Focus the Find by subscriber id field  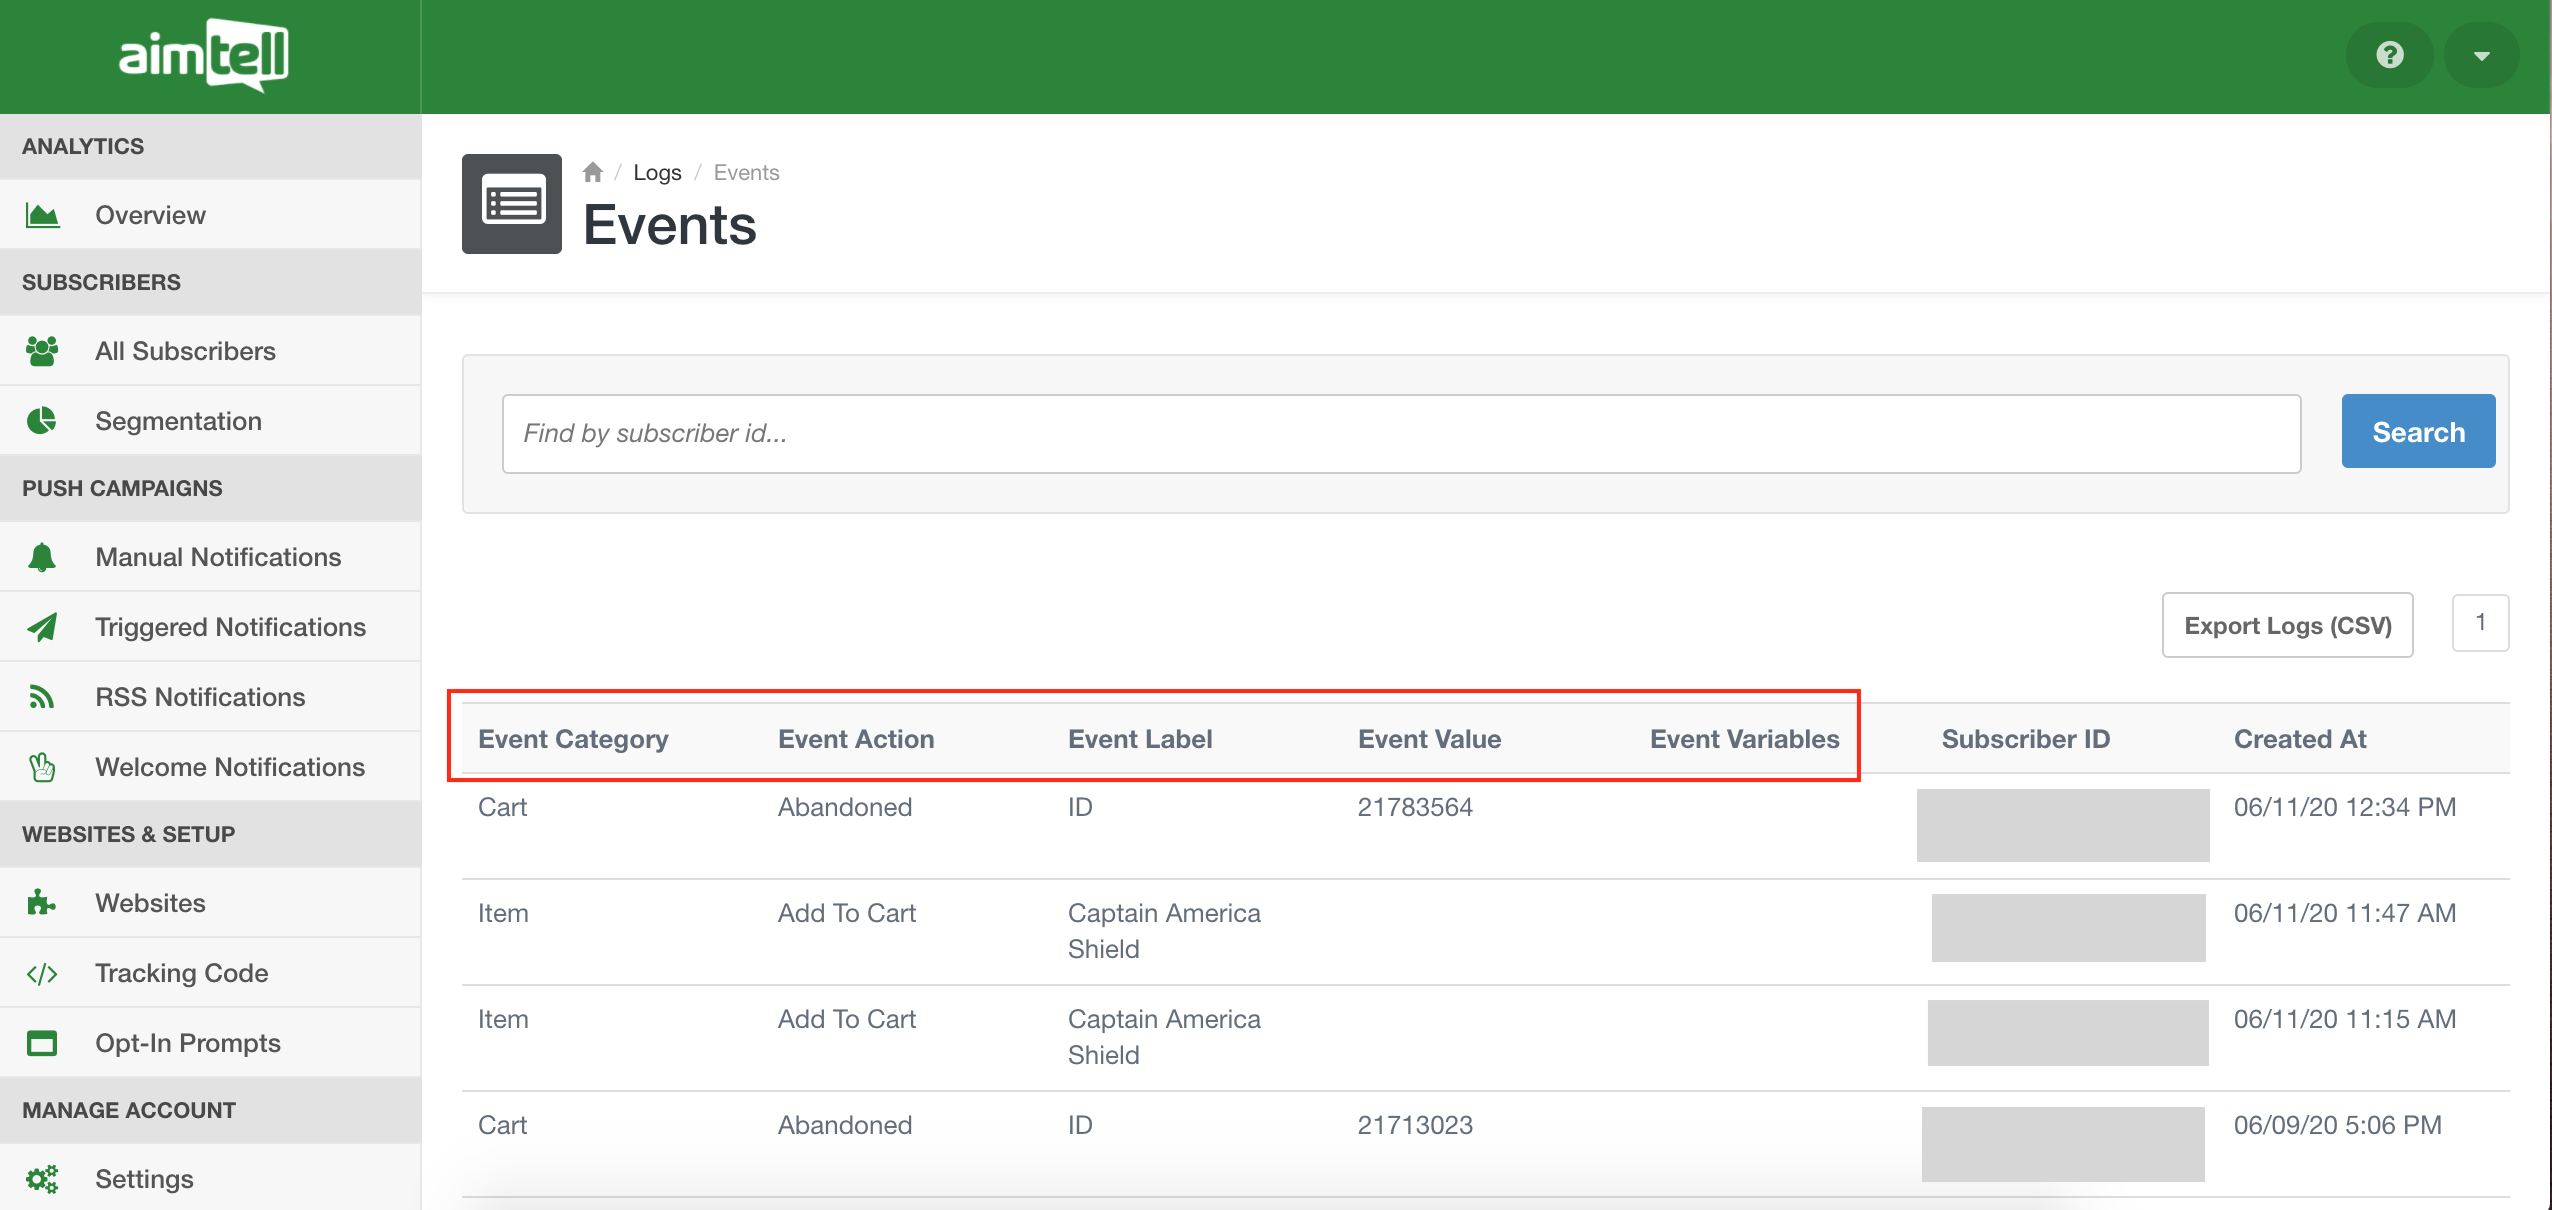tap(1401, 433)
